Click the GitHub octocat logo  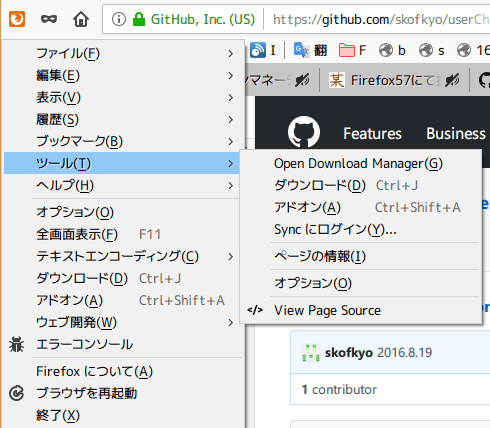(304, 132)
